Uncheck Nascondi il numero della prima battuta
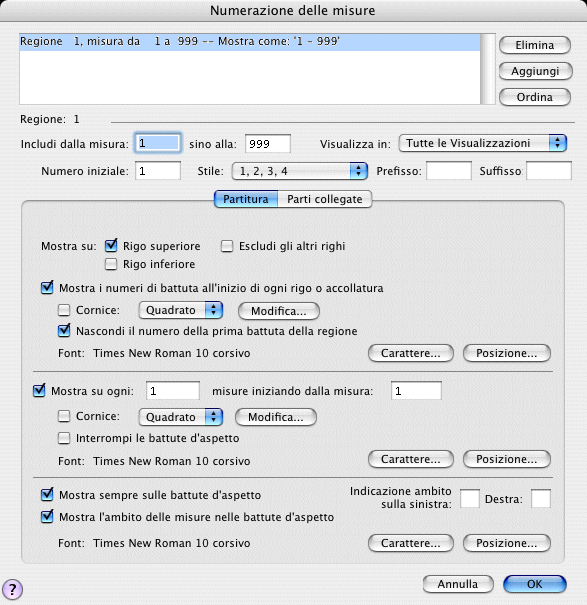This screenshot has height=605, width=587. [64, 331]
